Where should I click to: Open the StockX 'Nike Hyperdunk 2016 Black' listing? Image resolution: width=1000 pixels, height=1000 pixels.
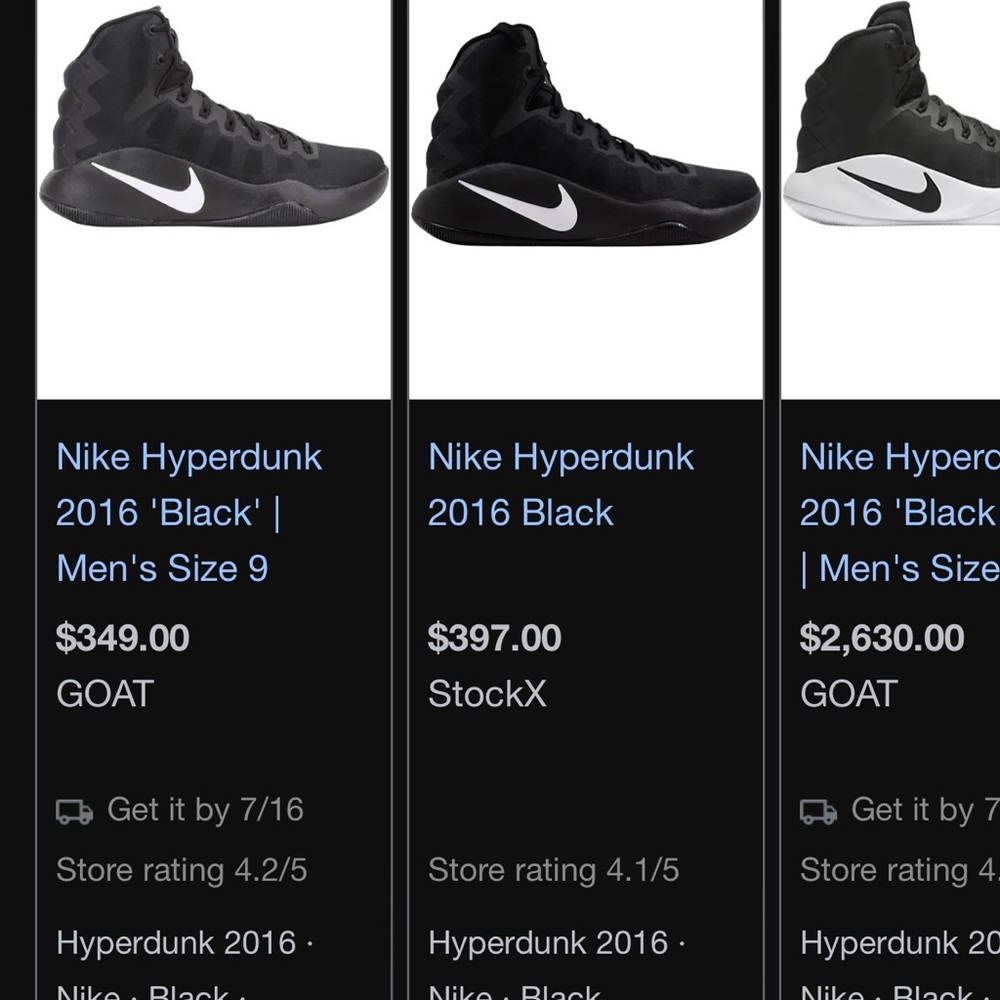point(560,484)
